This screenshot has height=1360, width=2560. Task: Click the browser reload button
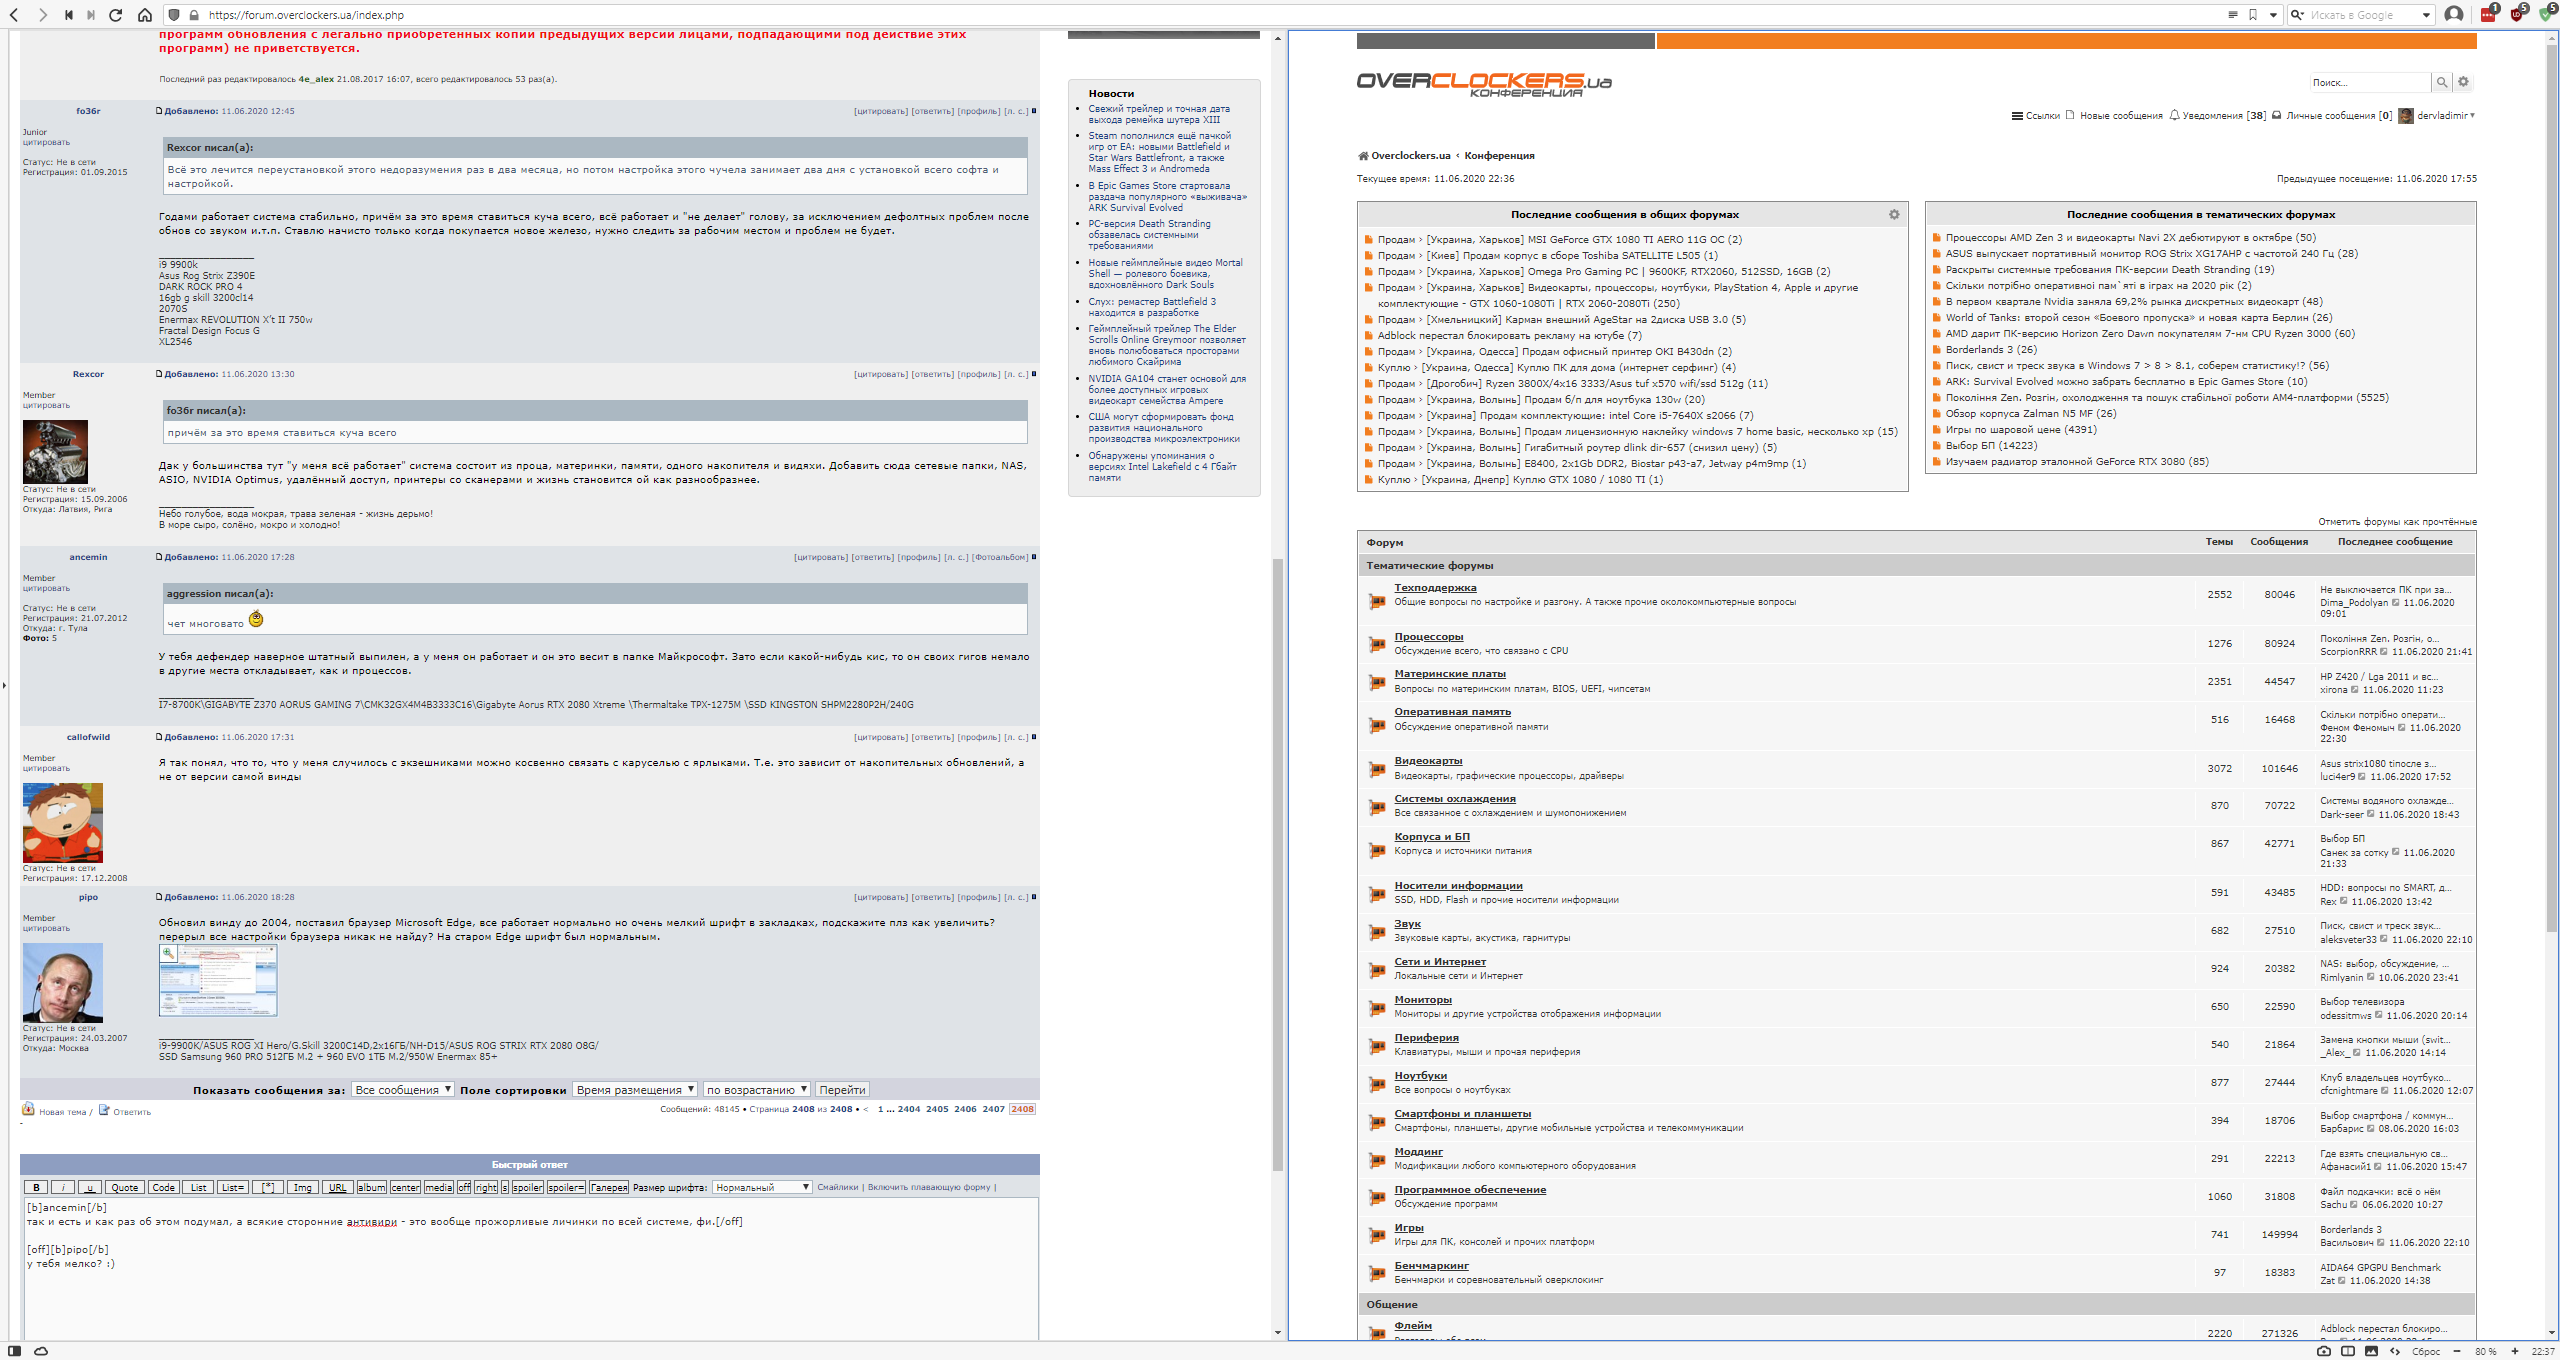click(x=116, y=15)
